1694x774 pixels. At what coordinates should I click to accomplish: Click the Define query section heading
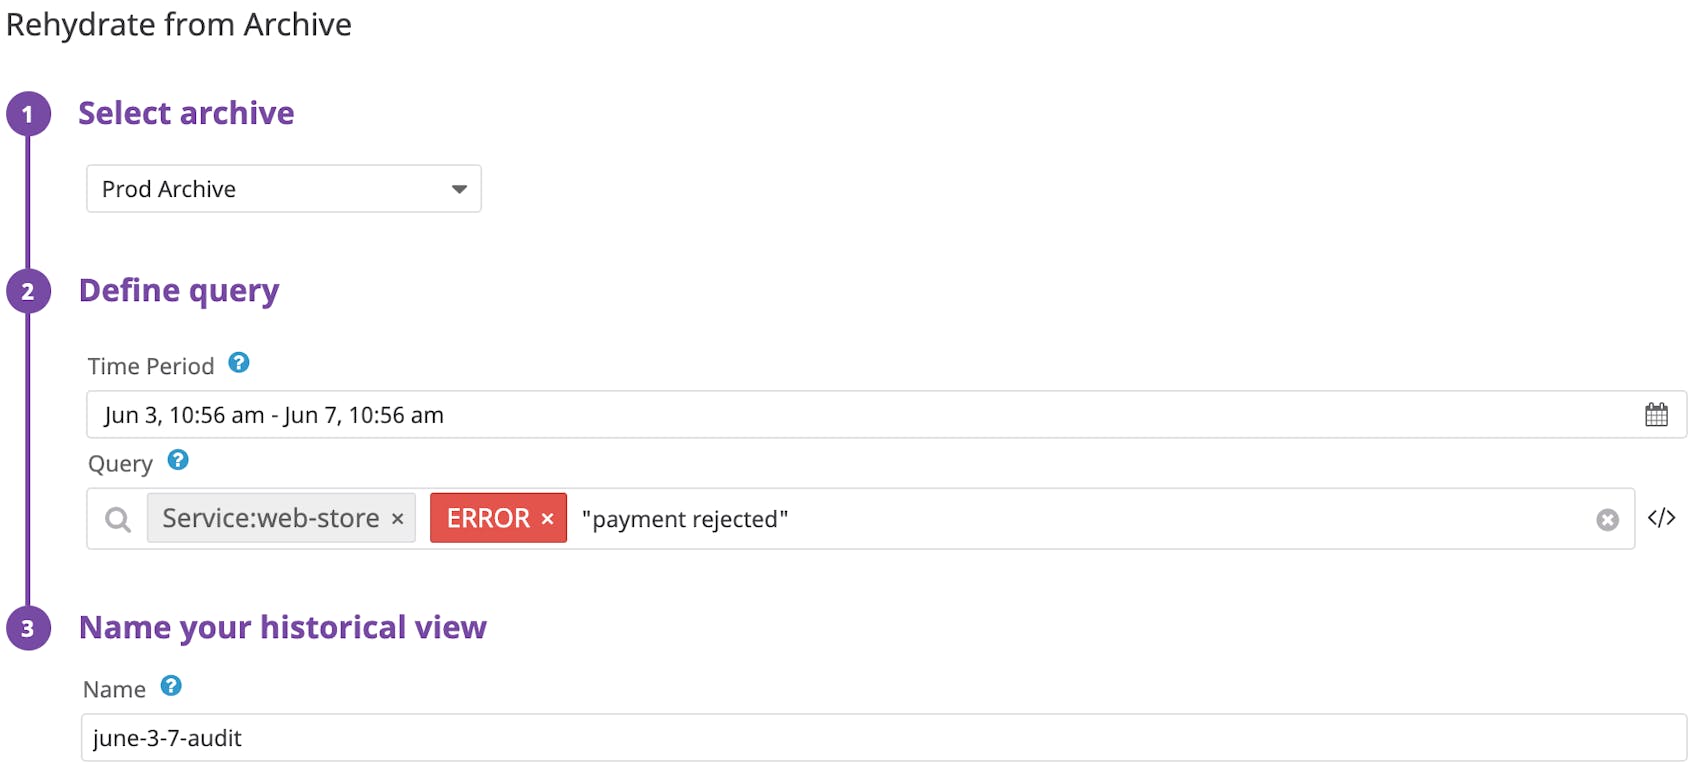[x=179, y=290]
